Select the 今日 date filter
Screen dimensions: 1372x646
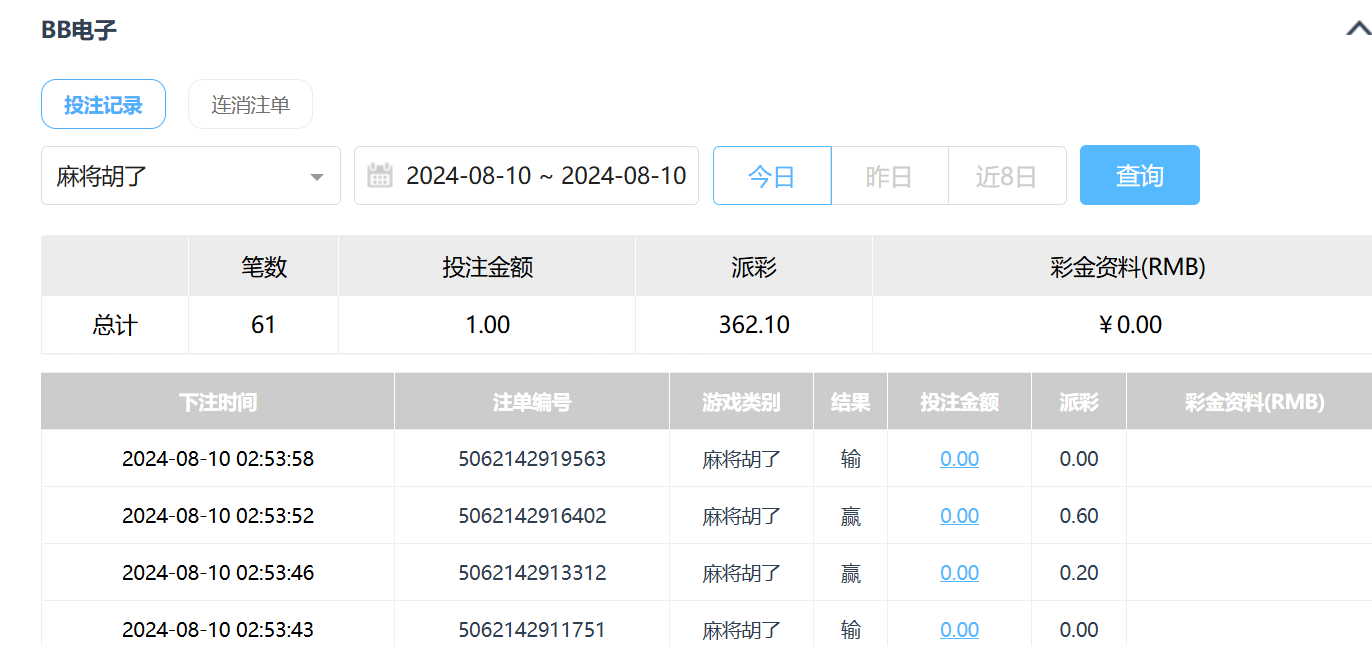[x=771, y=176]
